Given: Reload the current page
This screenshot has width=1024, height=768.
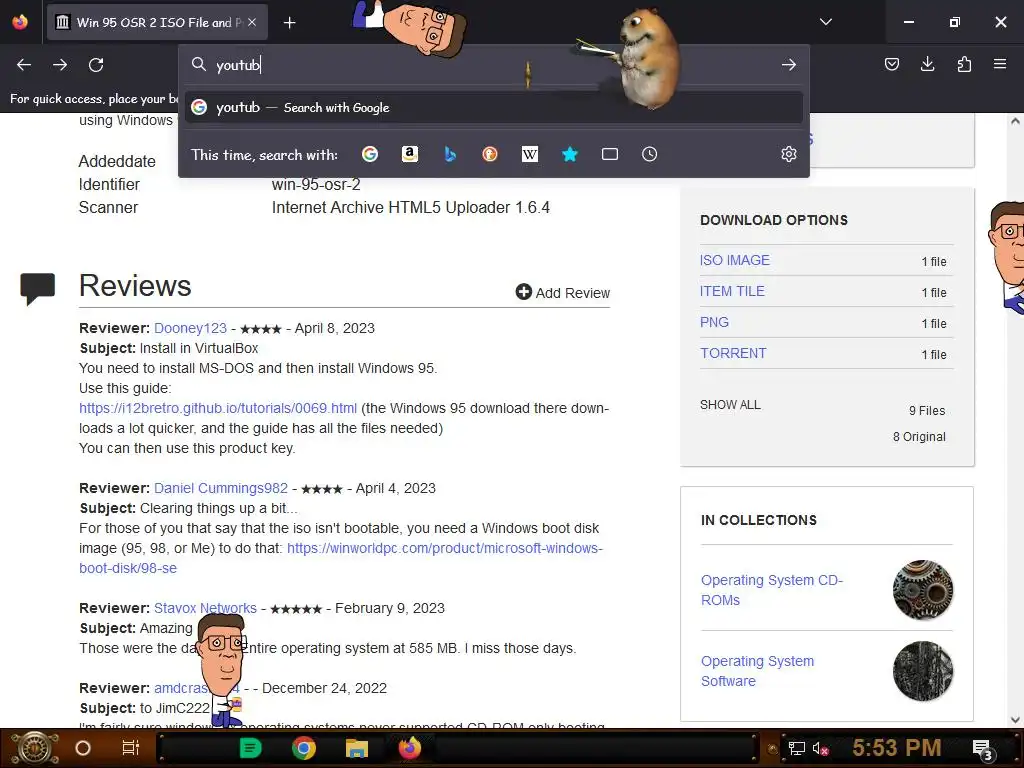Looking at the screenshot, I should coord(96,65).
